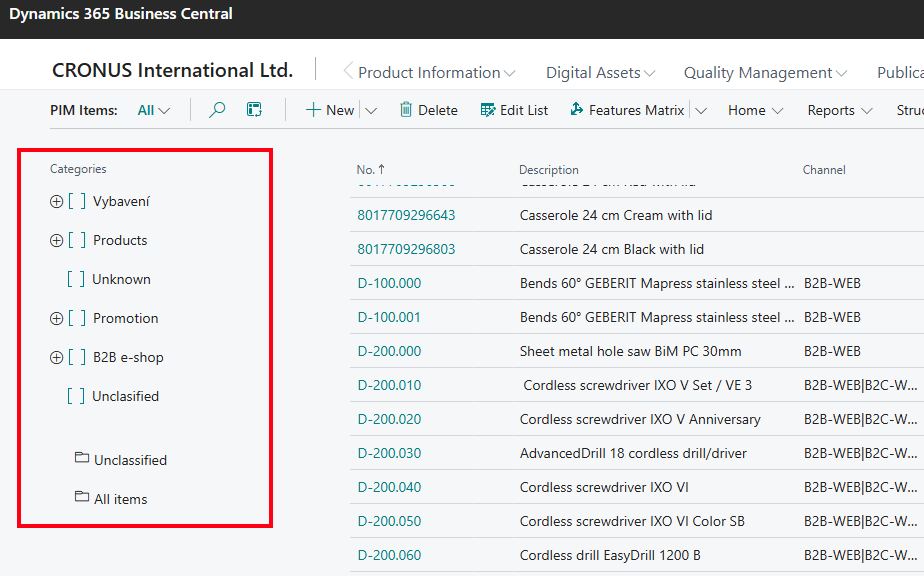
Task: Open item 8017709296643 link
Action: click(x=406, y=215)
